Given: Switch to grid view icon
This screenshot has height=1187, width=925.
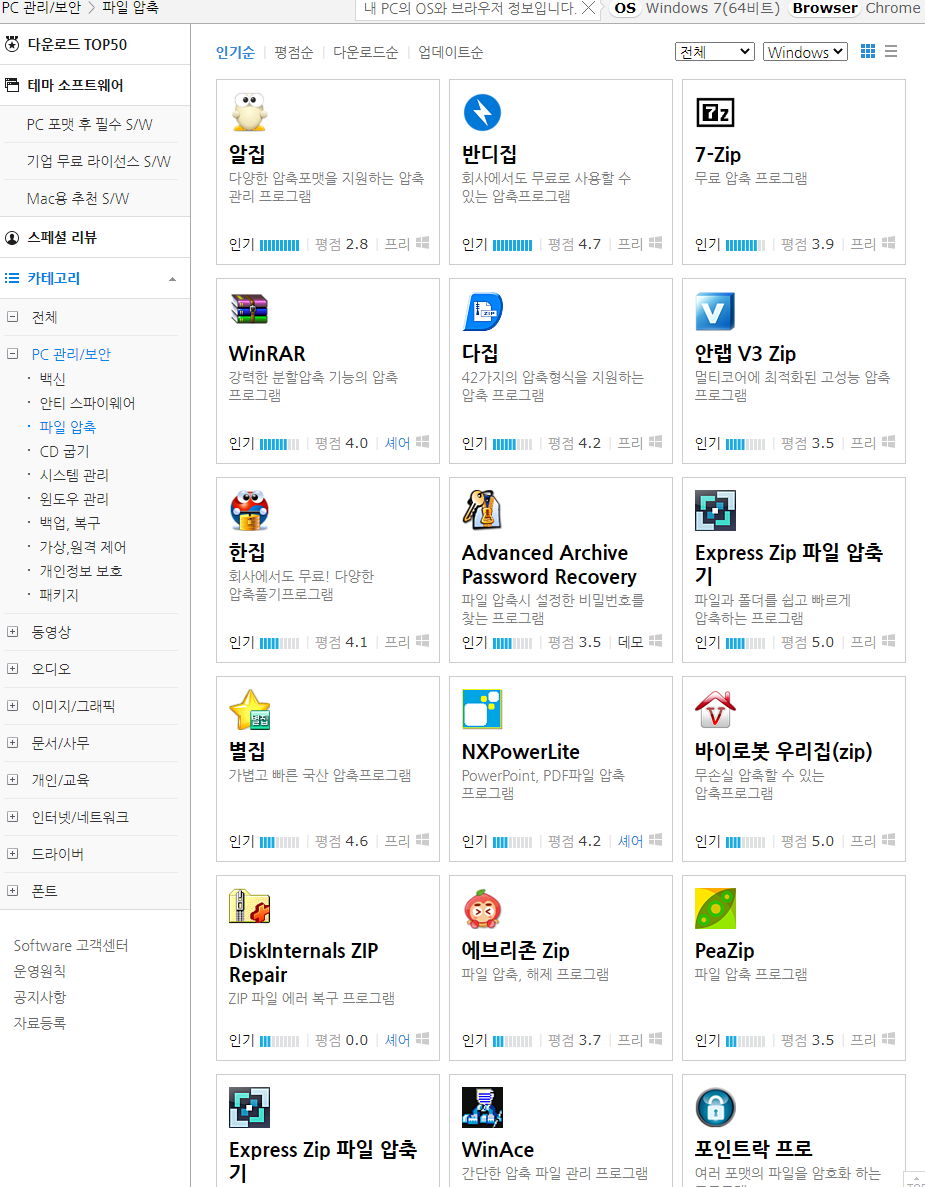Looking at the screenshot, I should click(x=867, y=51).
